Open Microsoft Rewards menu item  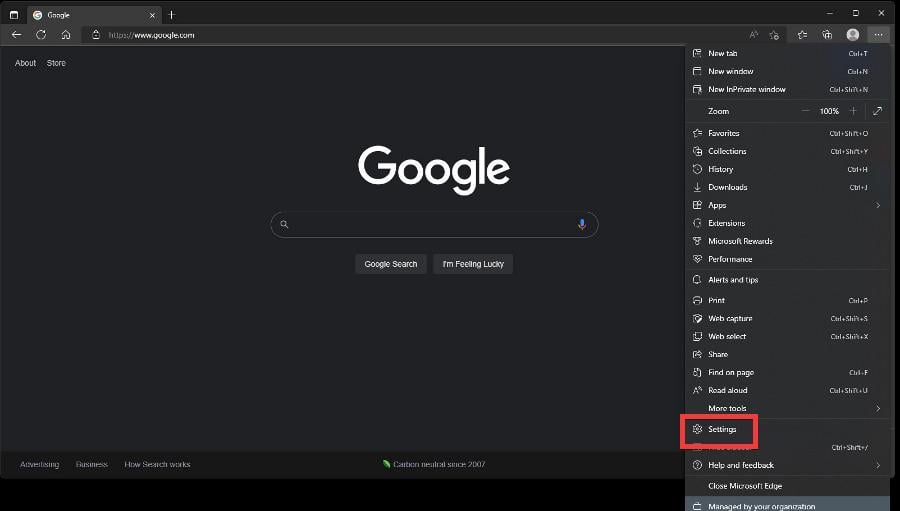tap(787, 241)
